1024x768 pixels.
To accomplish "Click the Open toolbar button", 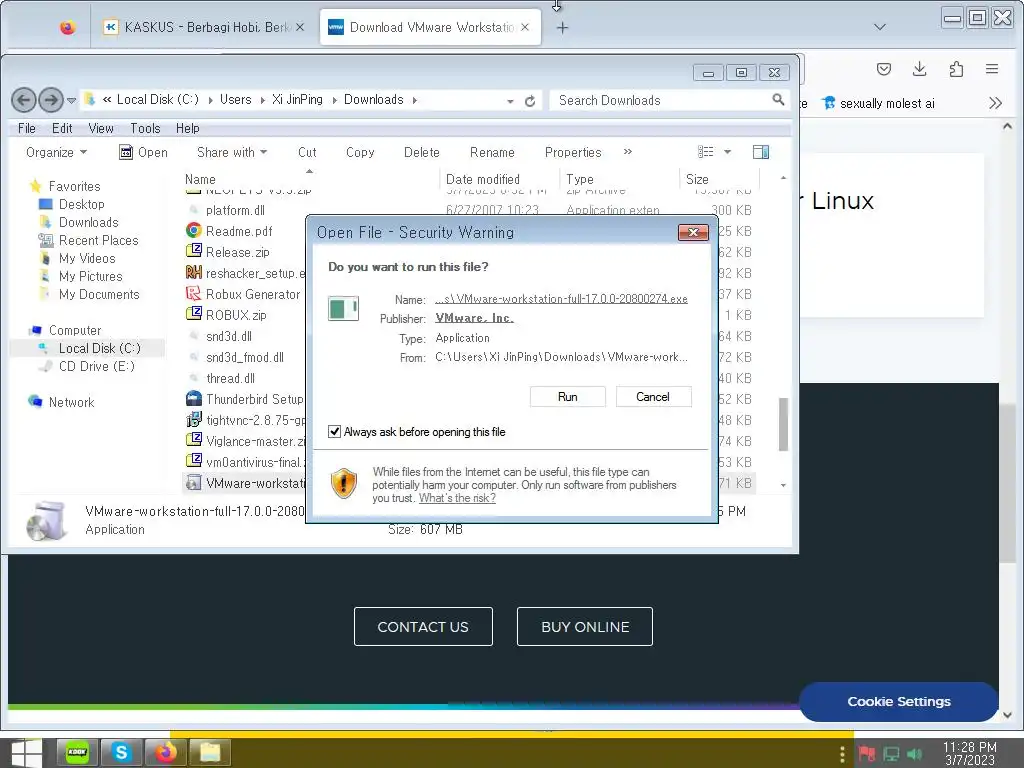I will (144, 152).
